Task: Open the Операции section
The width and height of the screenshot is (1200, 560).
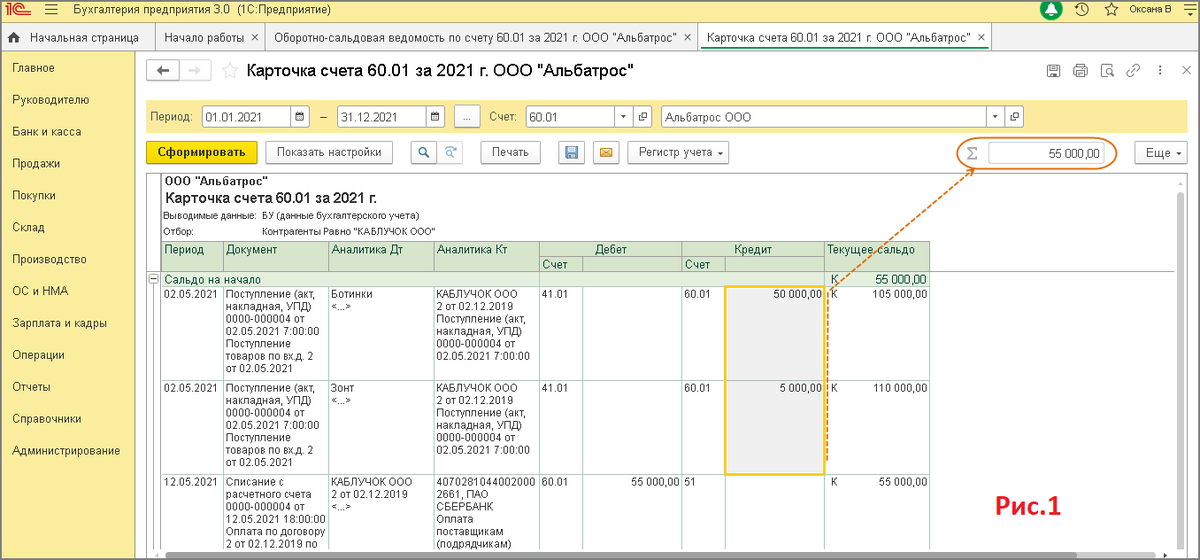Action: (x=39, y=355)
